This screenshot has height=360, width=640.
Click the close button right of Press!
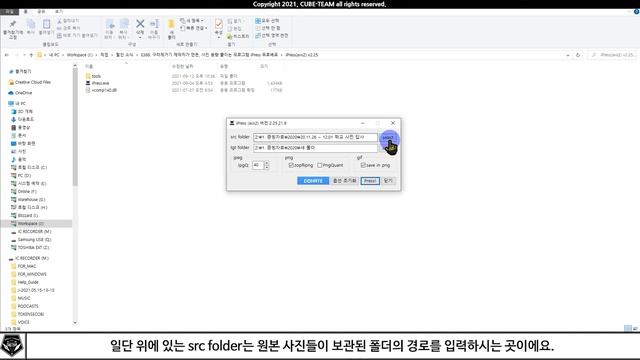click(388, 180)
